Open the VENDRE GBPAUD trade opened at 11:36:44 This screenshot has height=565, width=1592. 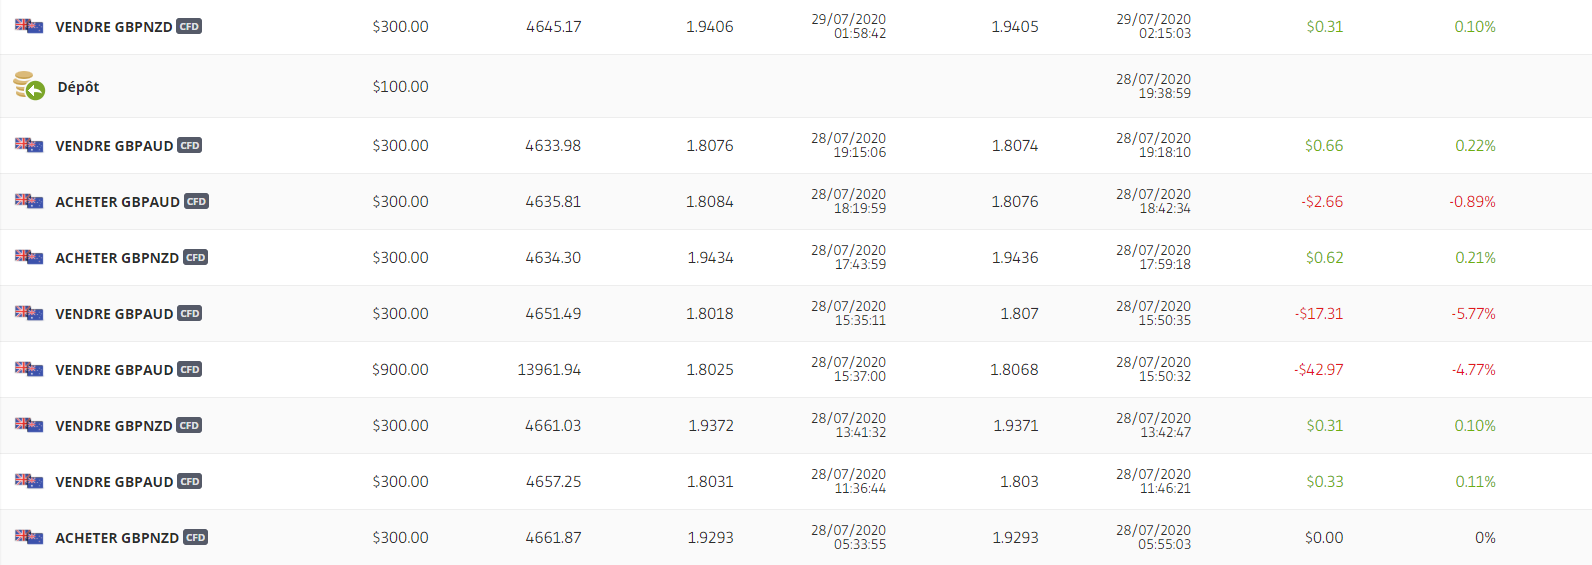114,482
